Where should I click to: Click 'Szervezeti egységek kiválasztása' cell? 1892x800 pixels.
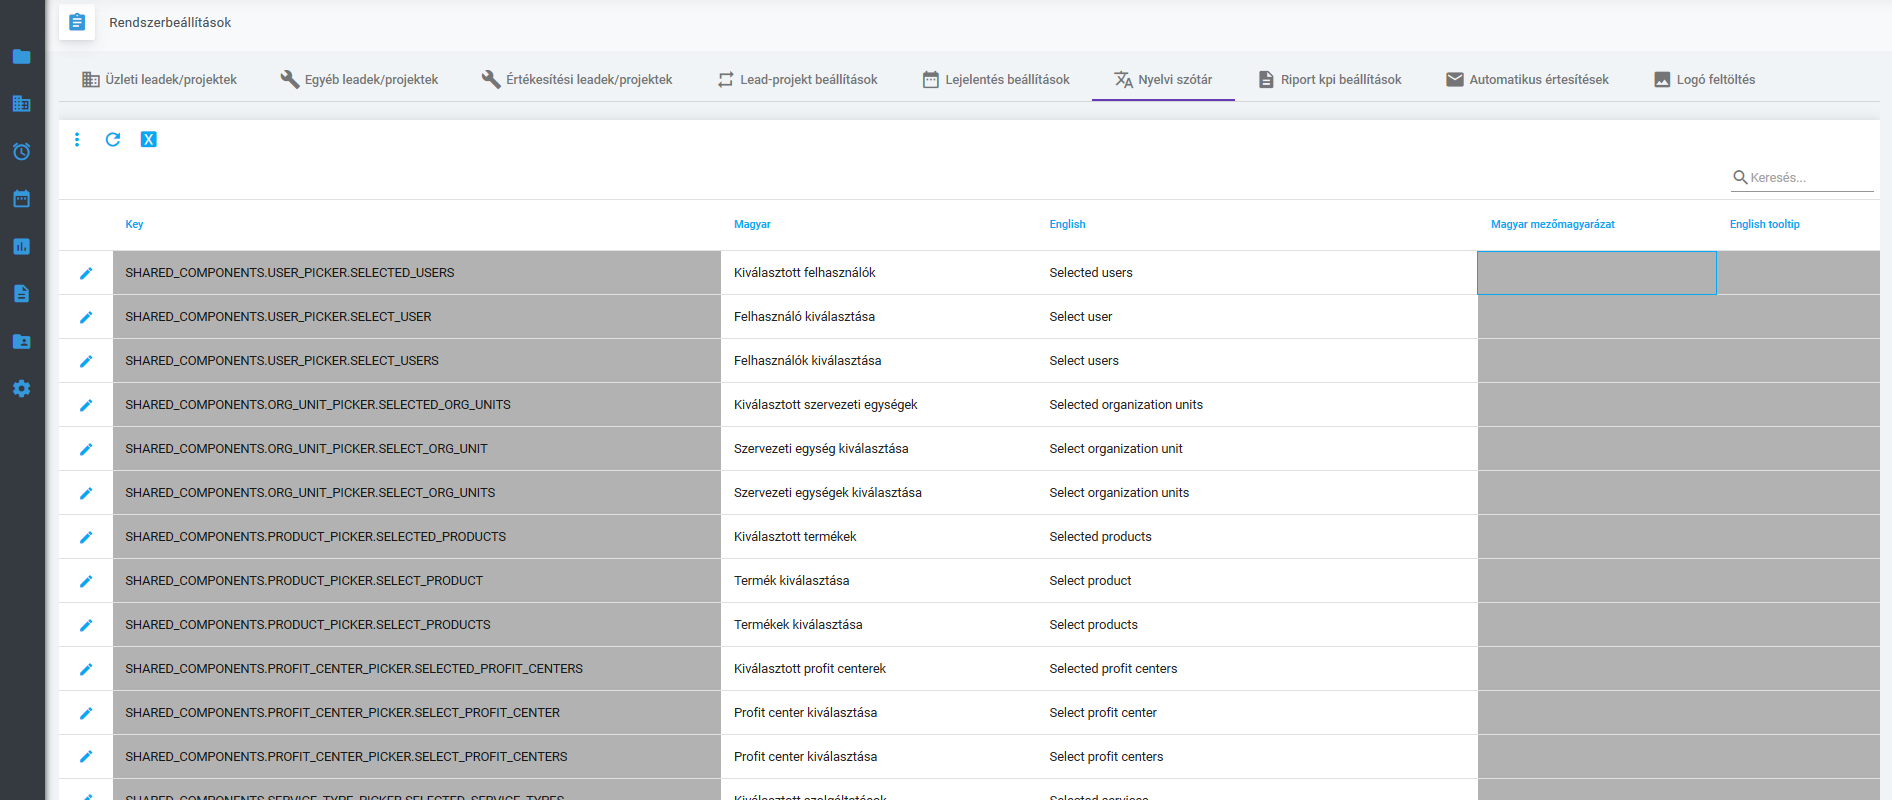point(879,493)
